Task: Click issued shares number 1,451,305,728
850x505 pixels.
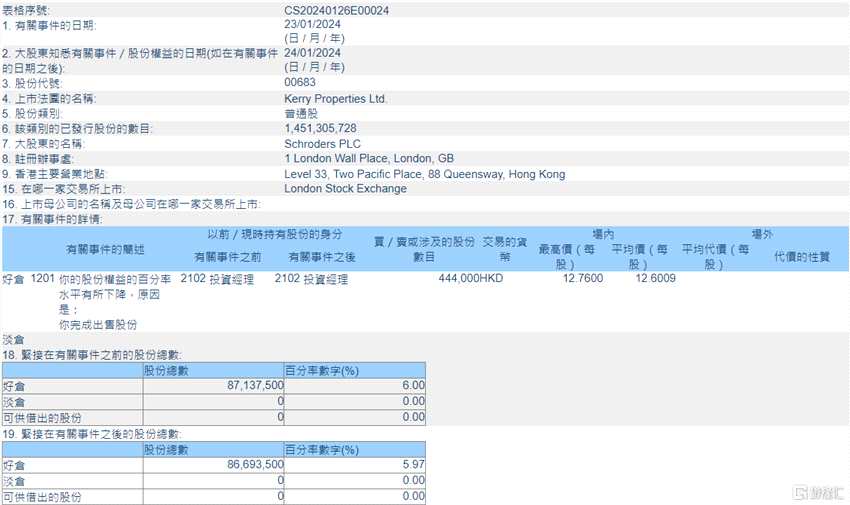Action: (320, 128)
